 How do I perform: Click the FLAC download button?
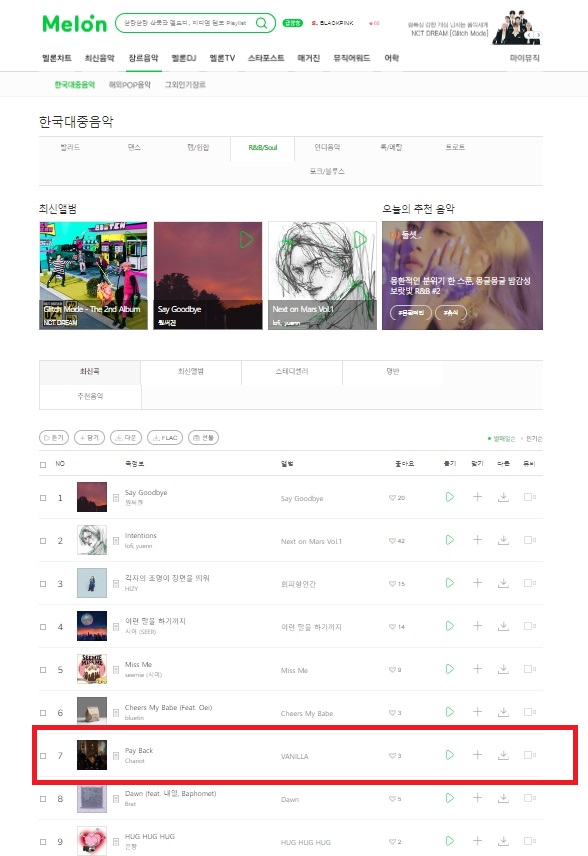pyautogui.click(x=165, y=438)
